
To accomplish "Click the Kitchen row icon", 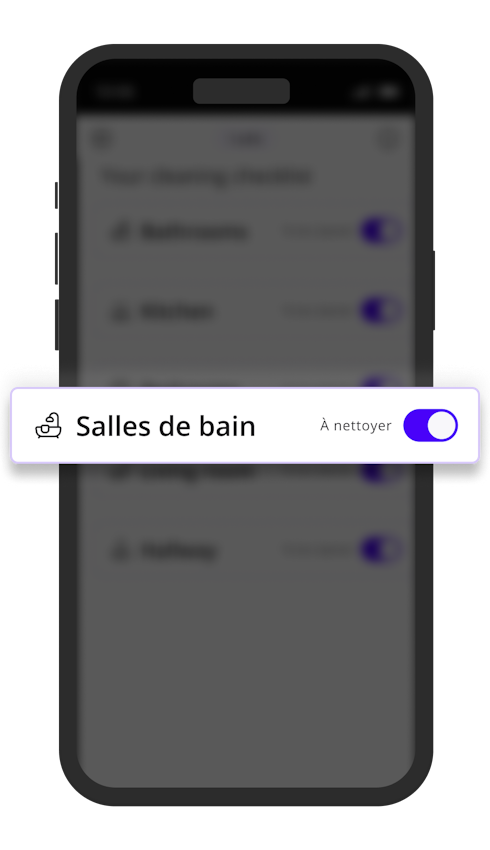I will 120,312.
